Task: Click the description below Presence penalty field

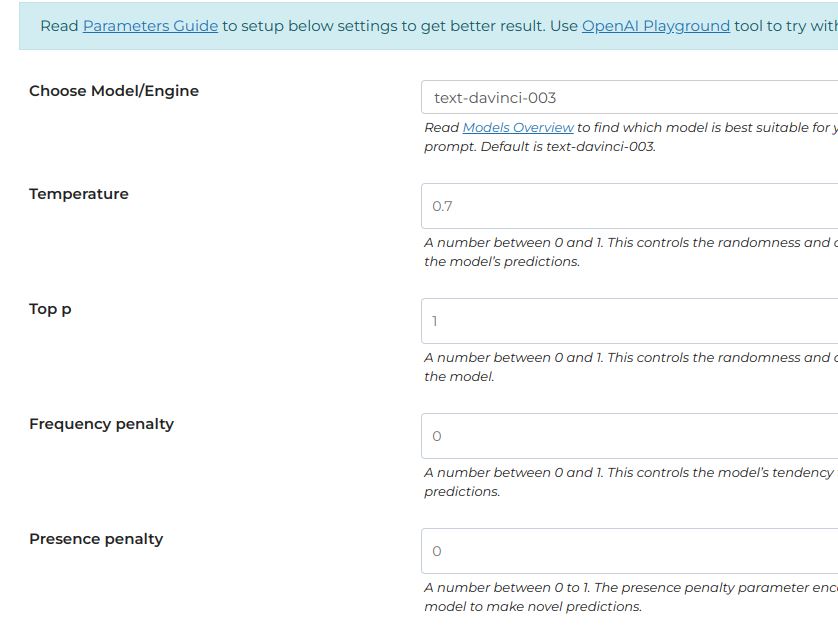Action: 629,597
